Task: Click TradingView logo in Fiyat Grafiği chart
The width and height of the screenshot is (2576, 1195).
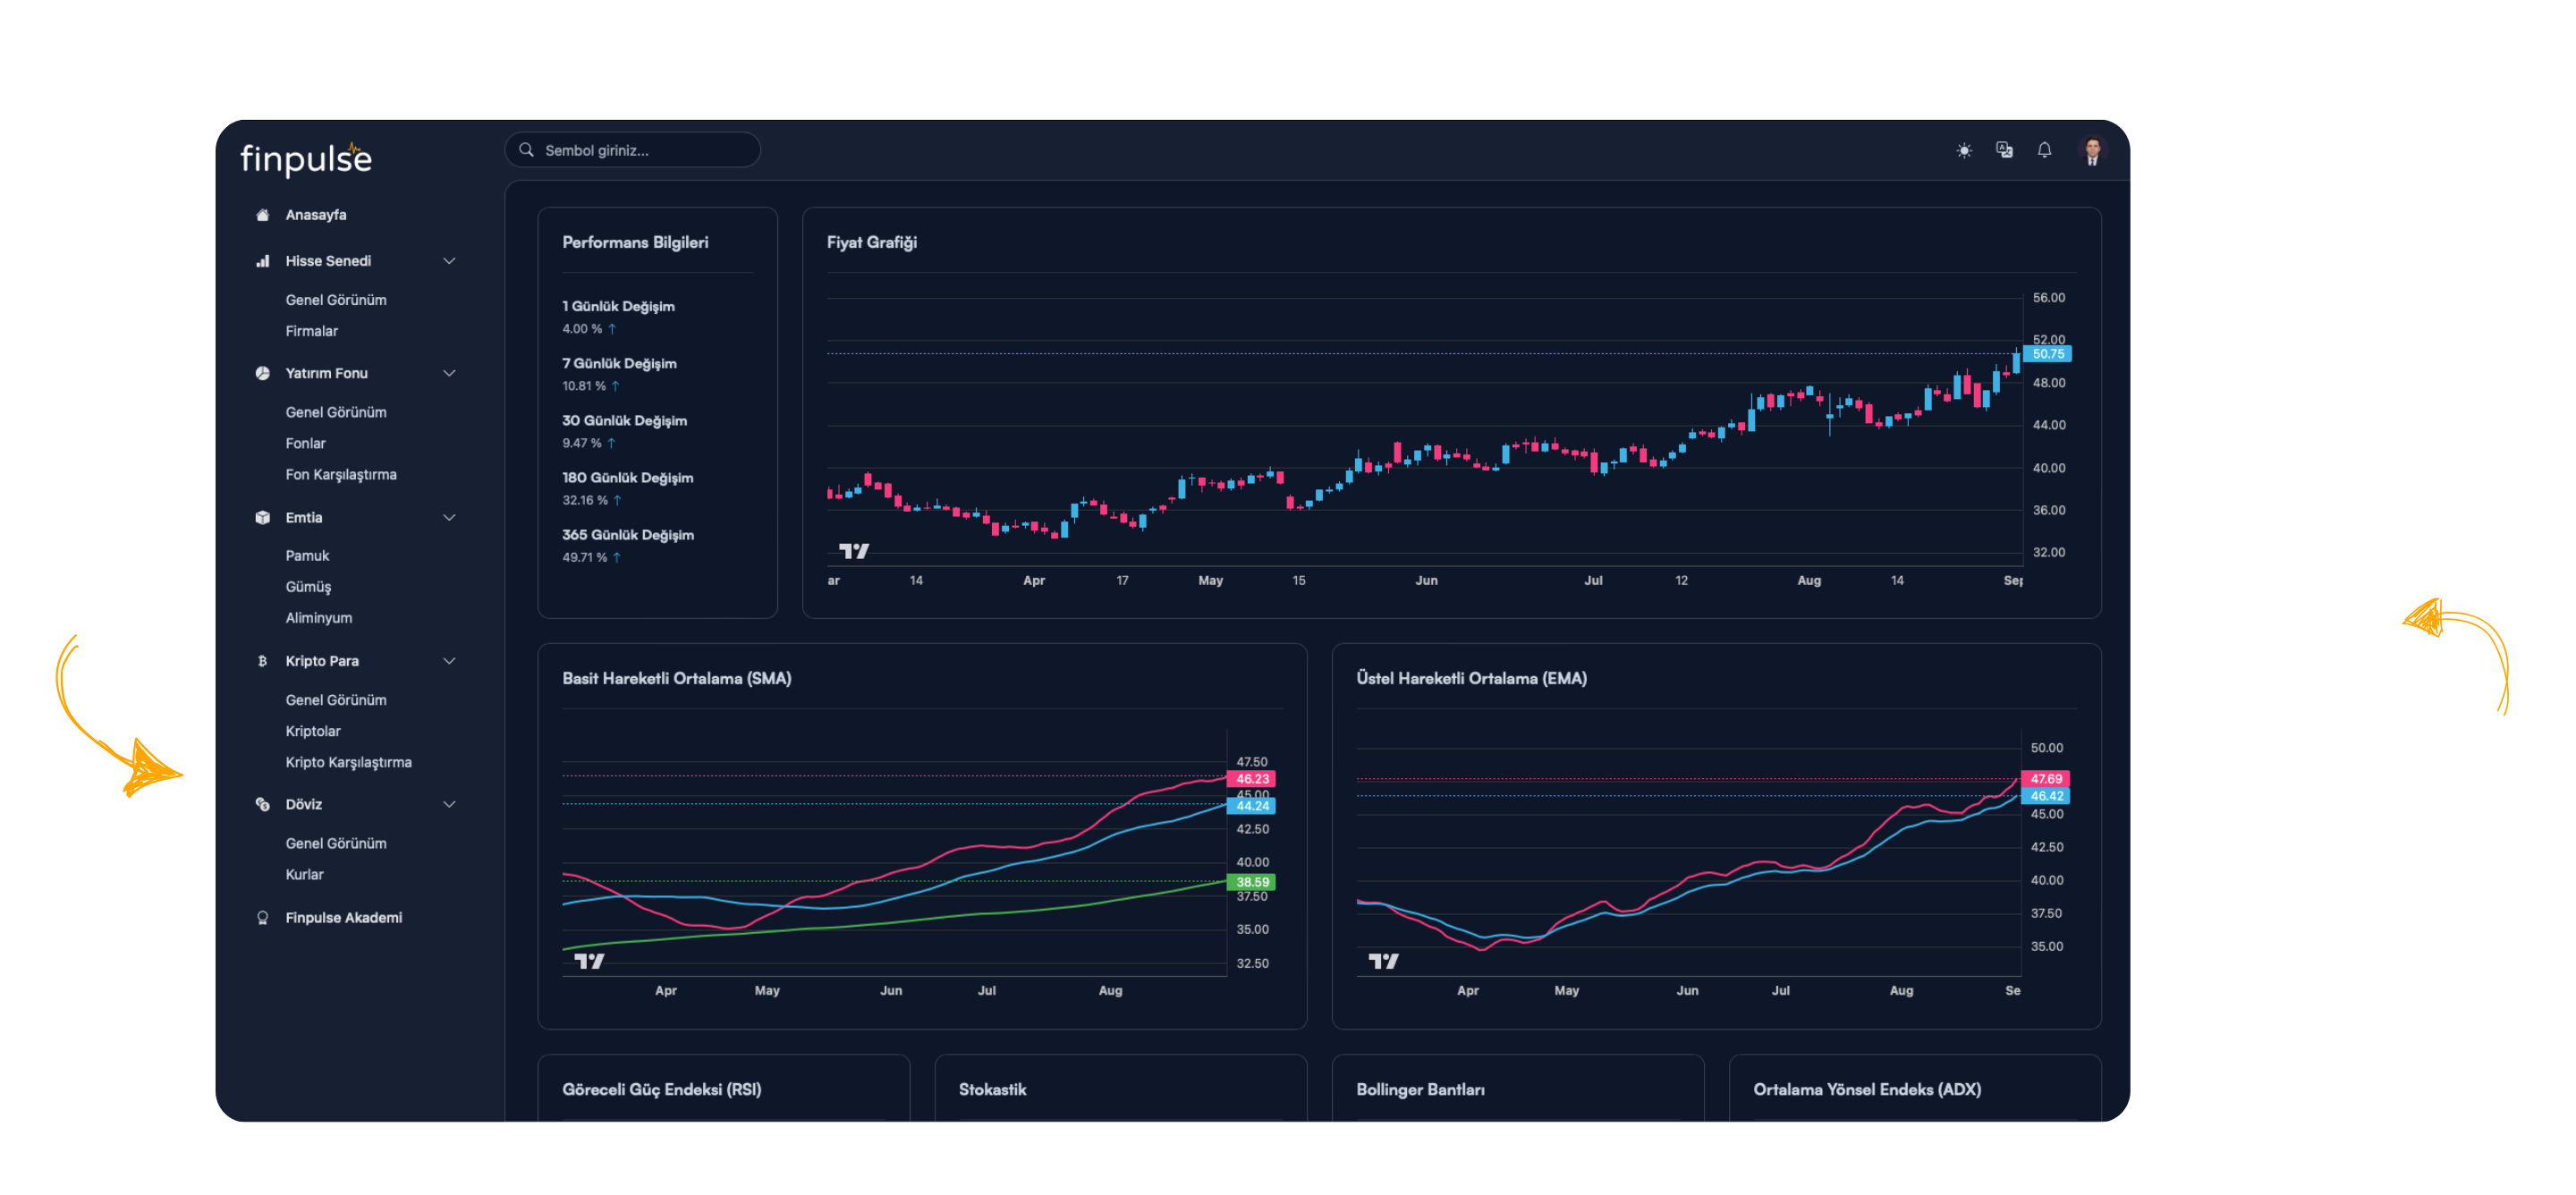Action: tap(853, 551)
